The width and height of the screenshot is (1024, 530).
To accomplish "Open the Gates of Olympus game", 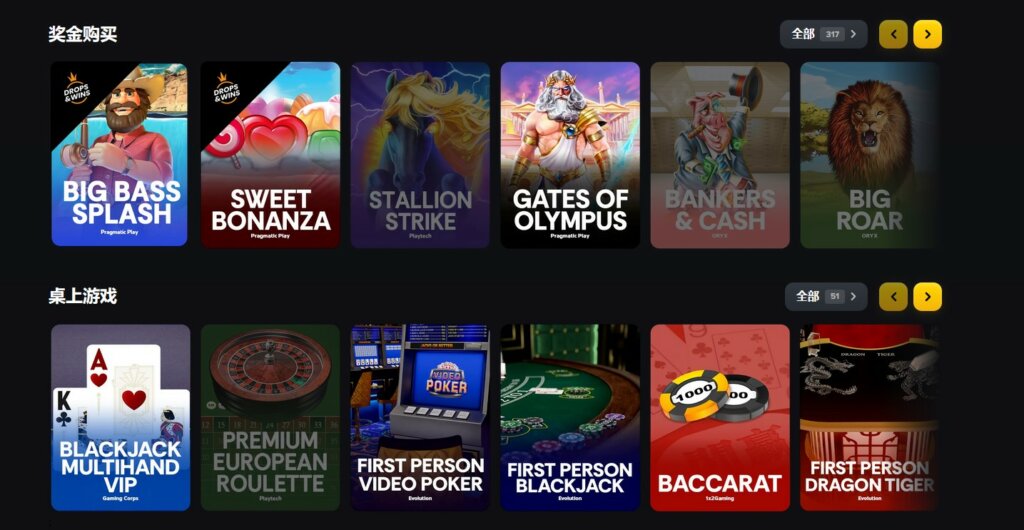I will click(570, 155).
